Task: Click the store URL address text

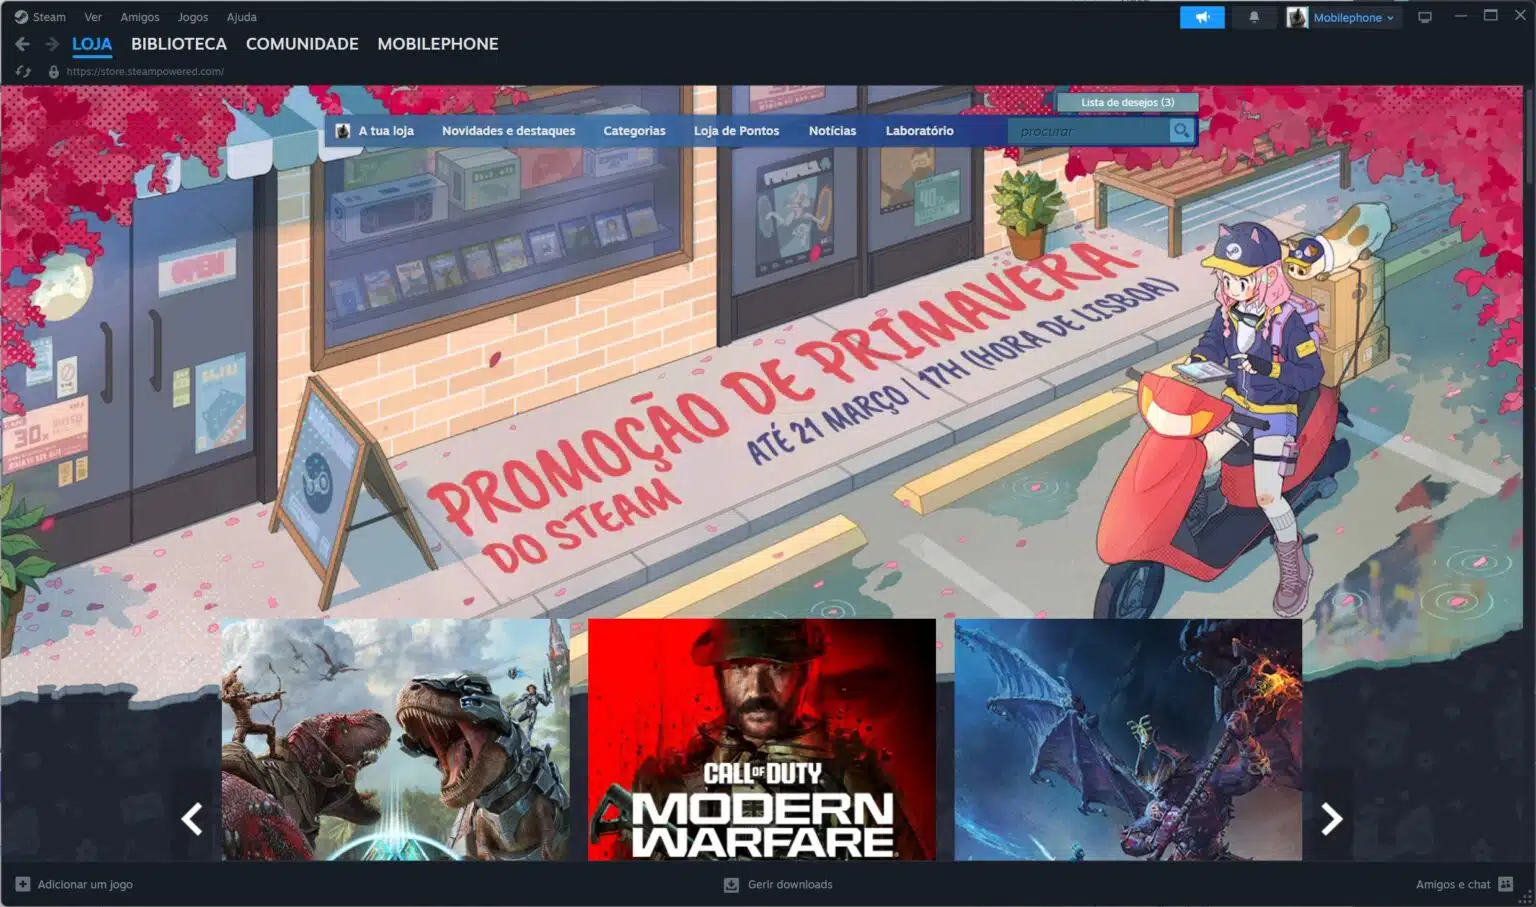Action: point(145,71)
